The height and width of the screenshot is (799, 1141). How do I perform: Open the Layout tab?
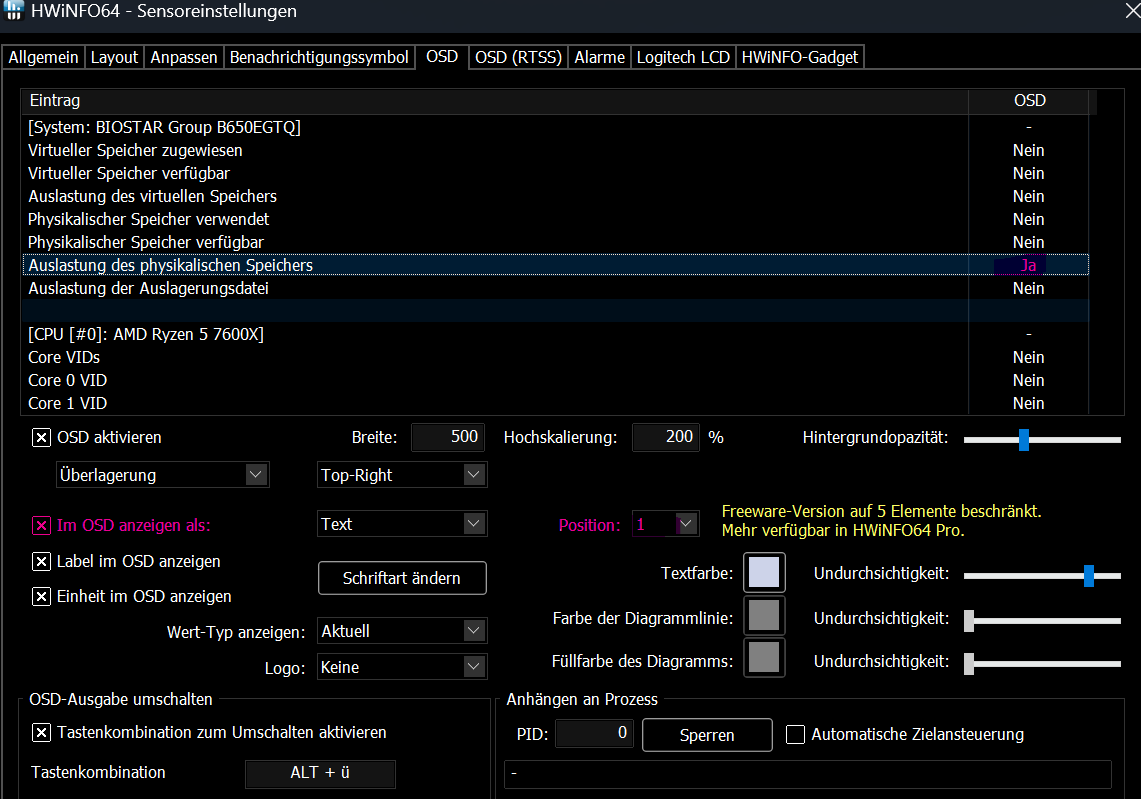[x=114, y=57]
